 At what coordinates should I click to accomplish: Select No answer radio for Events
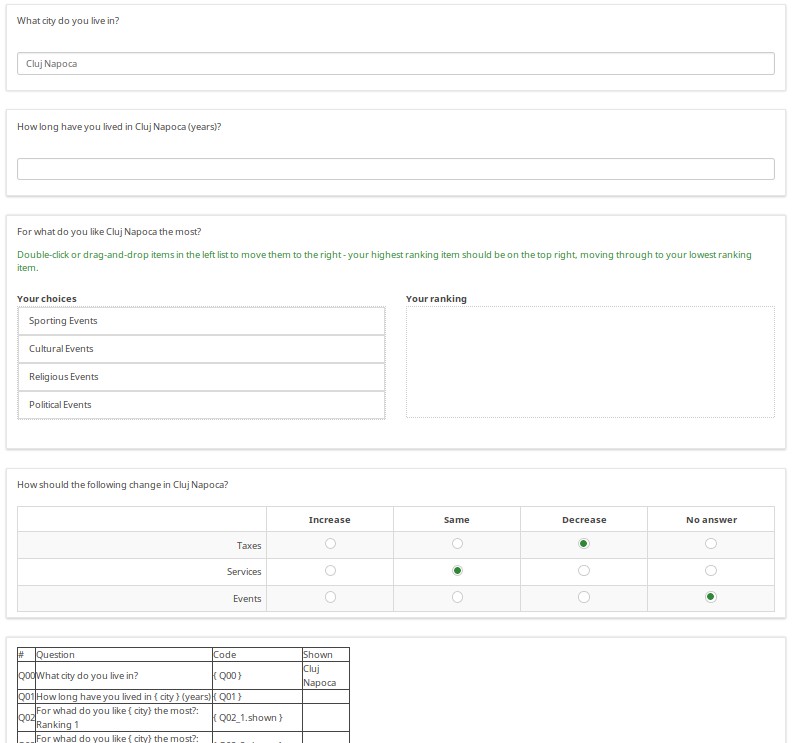click(711, 597)
